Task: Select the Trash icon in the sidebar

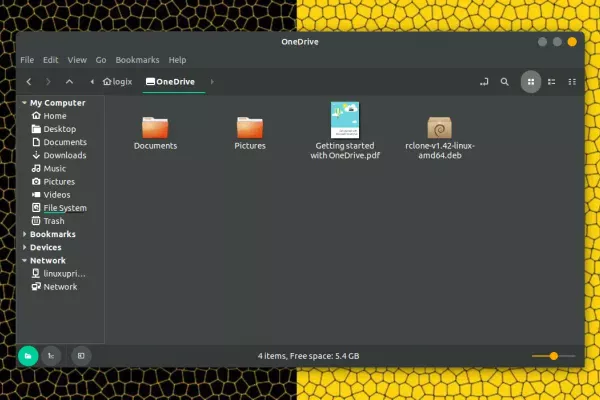Action: click(x=36, y=220)
